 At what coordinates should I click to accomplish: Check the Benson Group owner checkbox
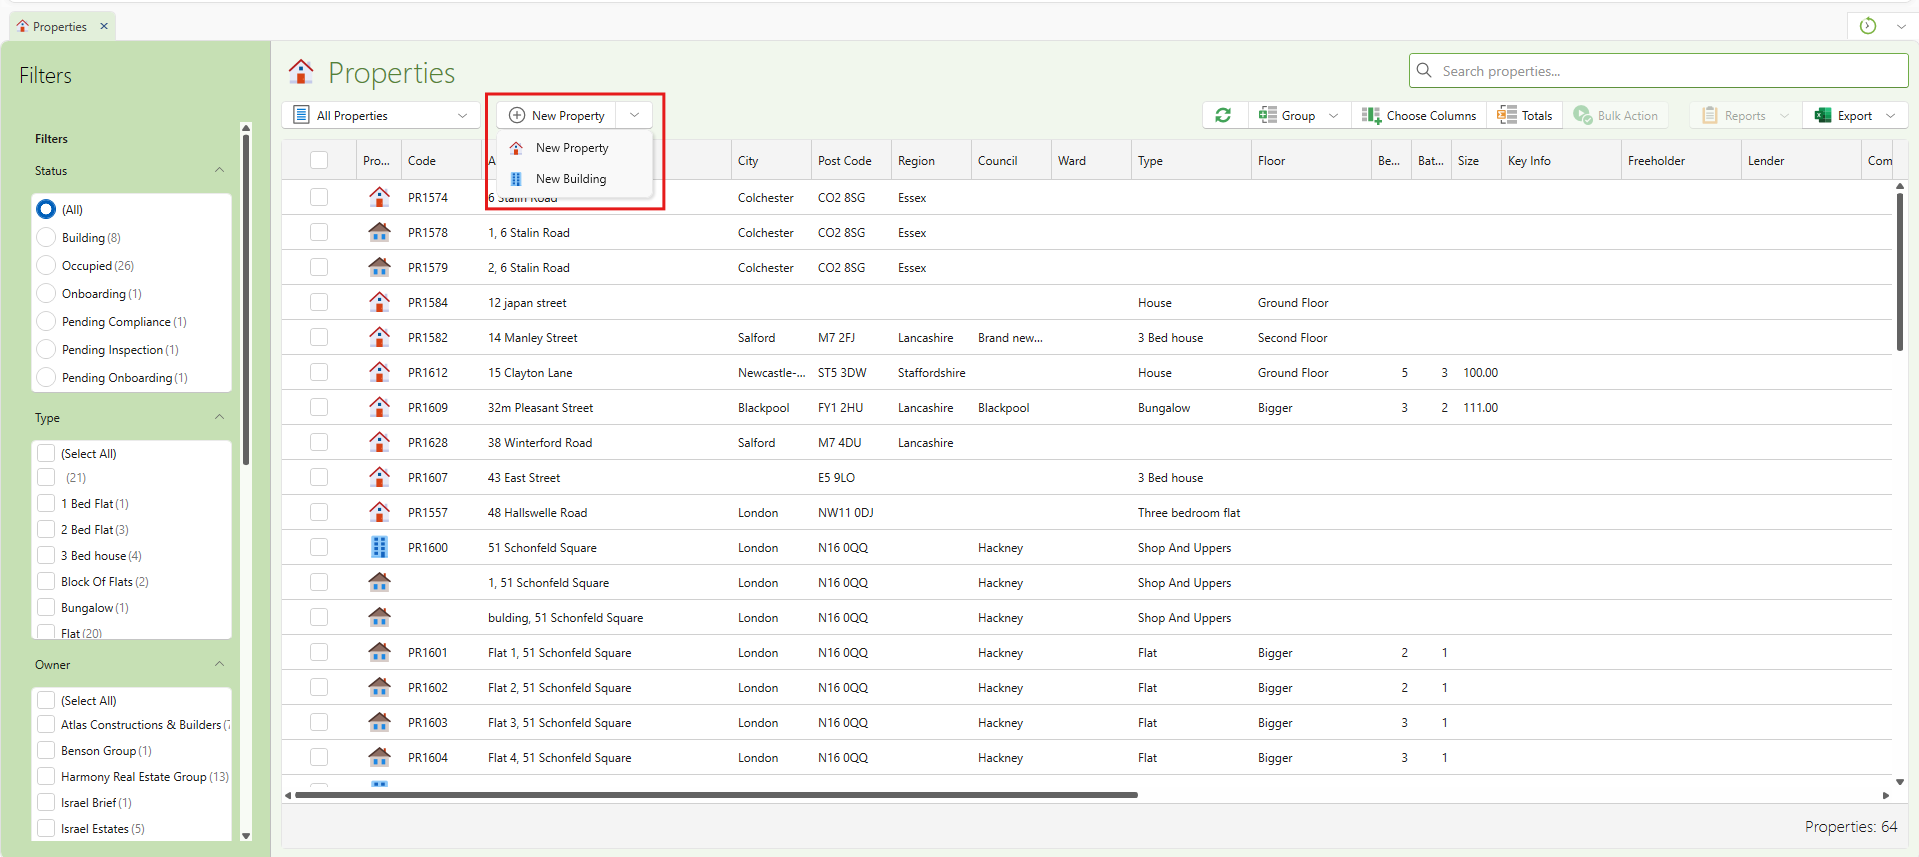(46, 750)
